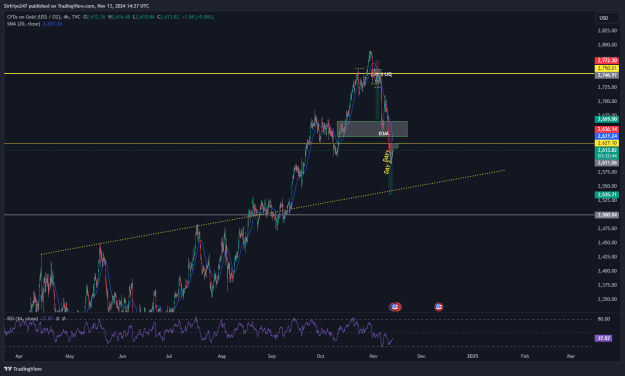Click the 2,800.00 price axis value
The height and width of the screenshot is (376, 625).
click(x=607, y=45)
